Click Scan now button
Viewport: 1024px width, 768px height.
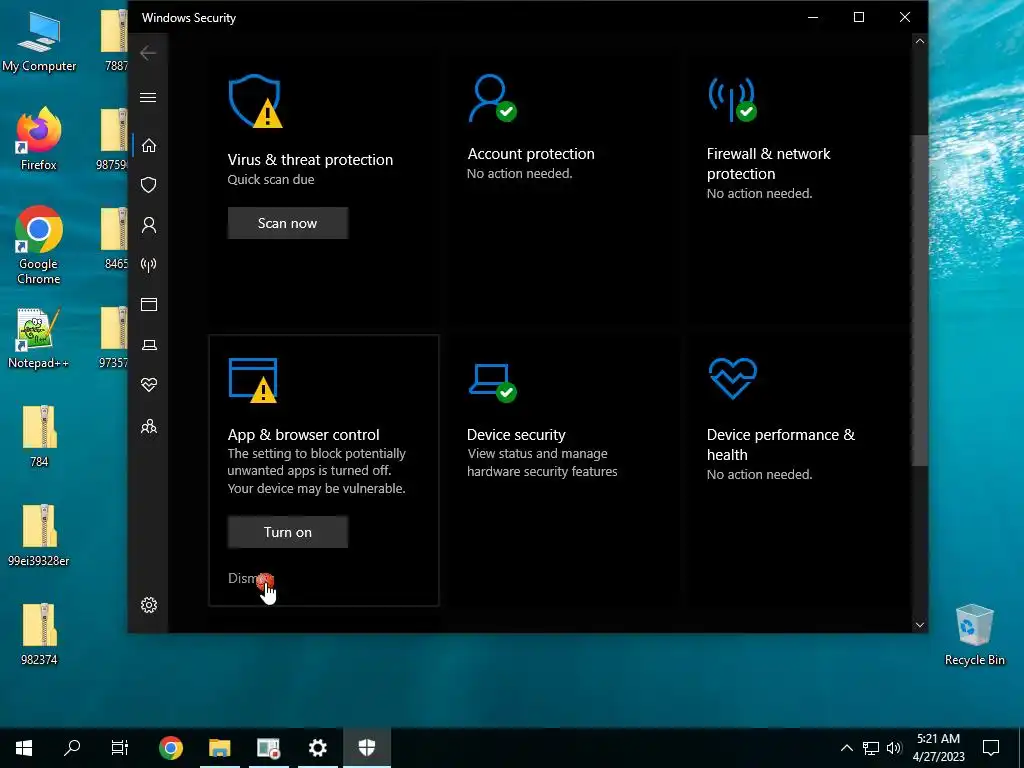pyautogui.click(x=287, y=223)
